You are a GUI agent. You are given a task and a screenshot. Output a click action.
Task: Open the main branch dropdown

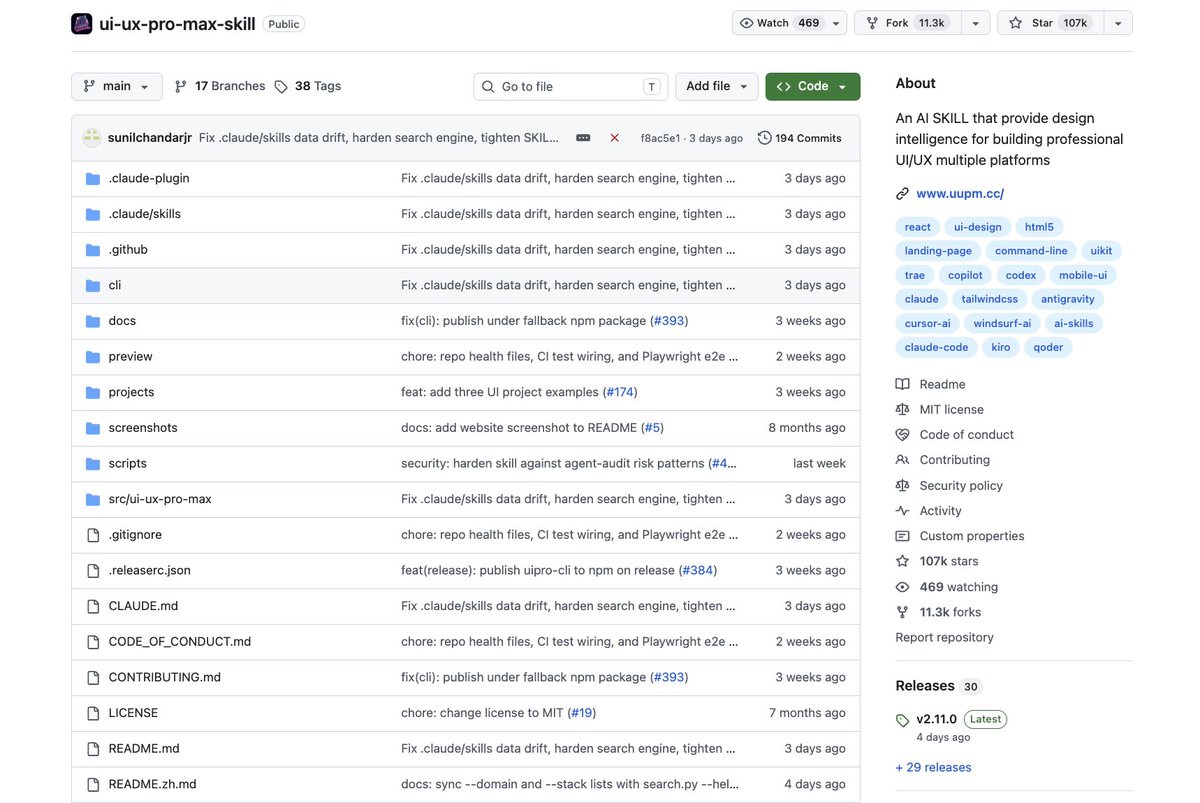click(117, 86)
